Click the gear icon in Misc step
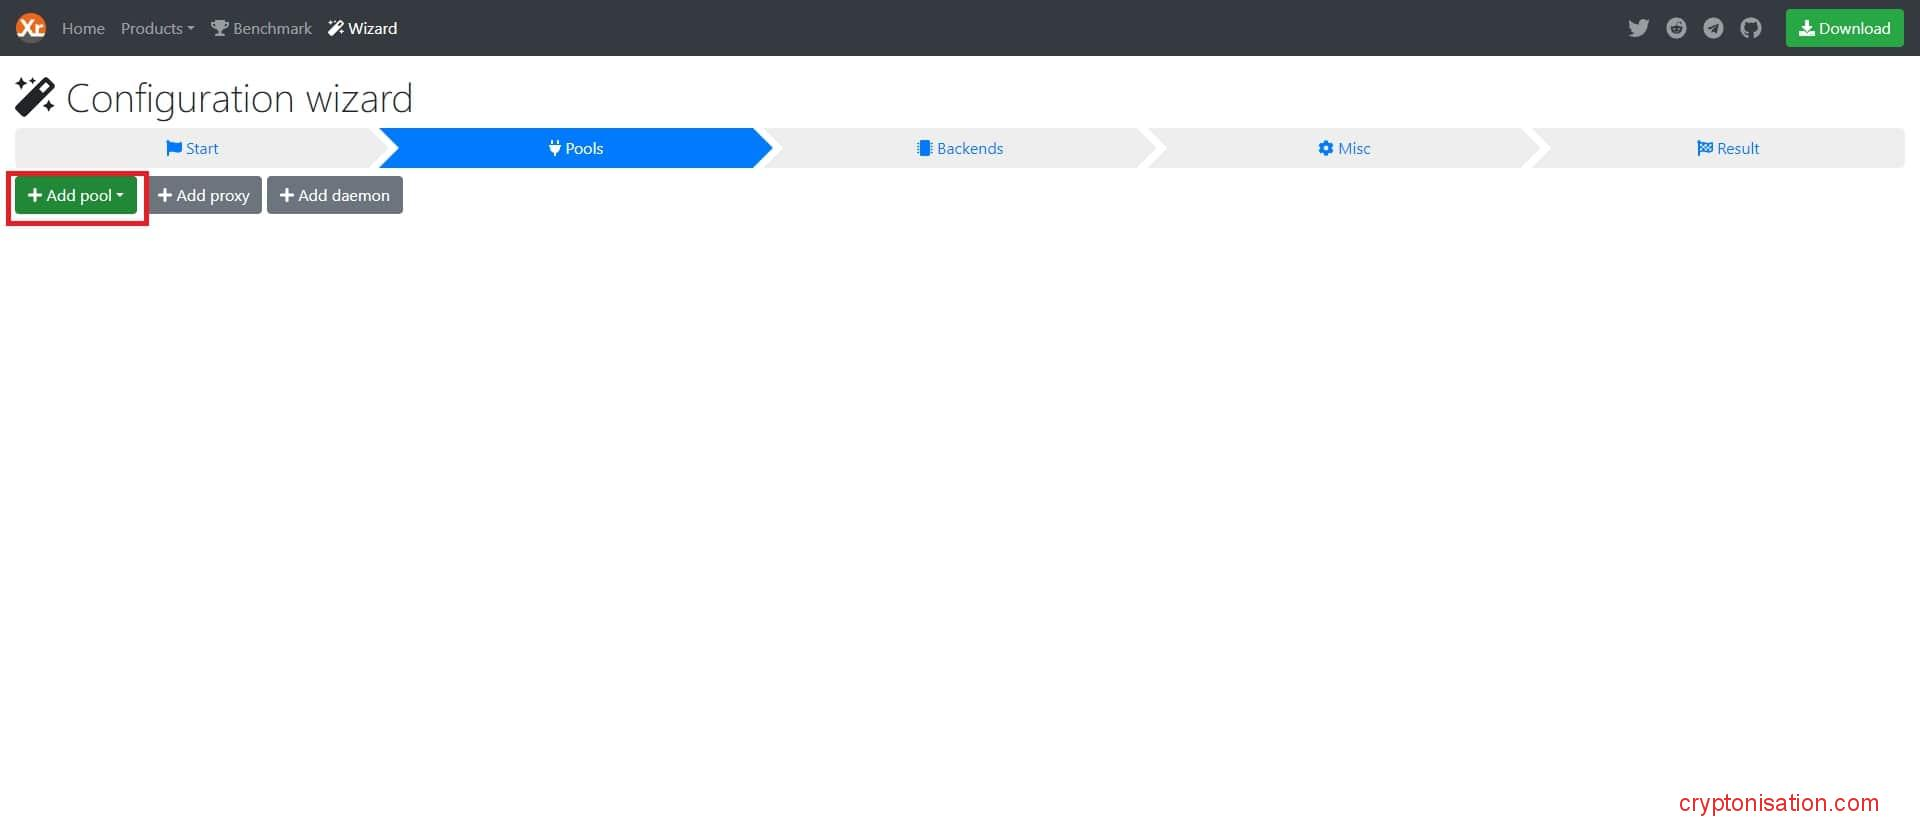The width and height of the screenshot is (1920, 834). [1325, 148]
